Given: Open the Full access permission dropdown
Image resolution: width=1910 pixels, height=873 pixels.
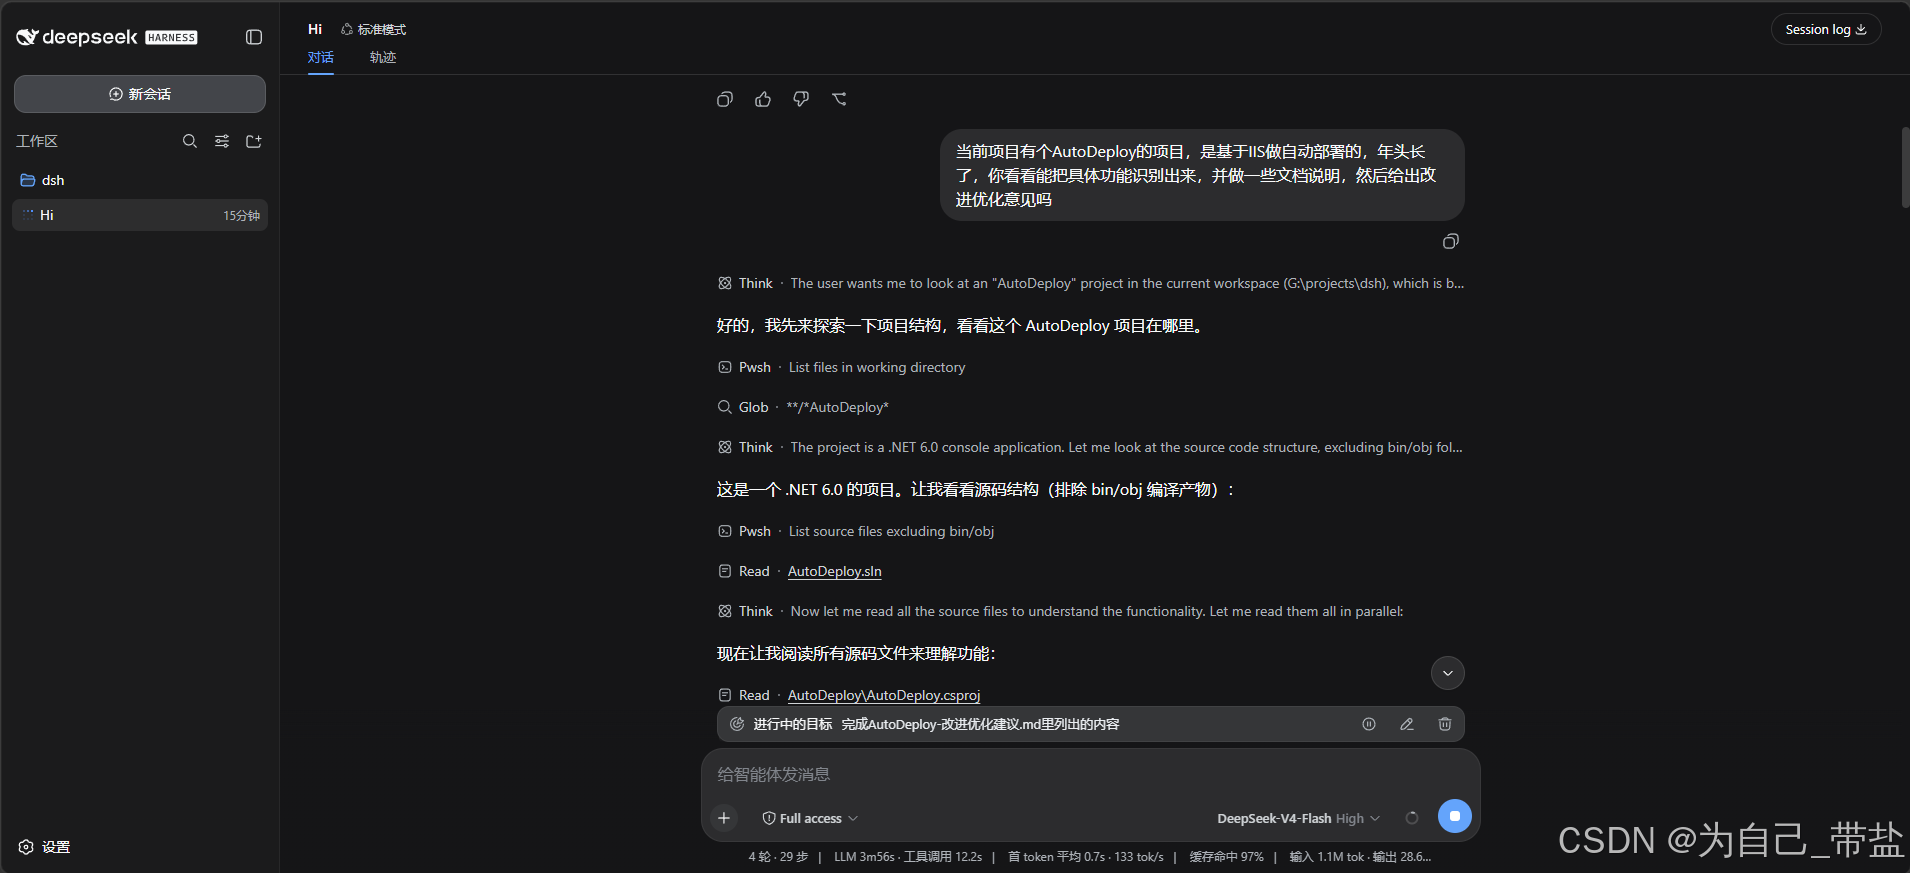Looking at the screenshot, I should (x=810, y=818).
